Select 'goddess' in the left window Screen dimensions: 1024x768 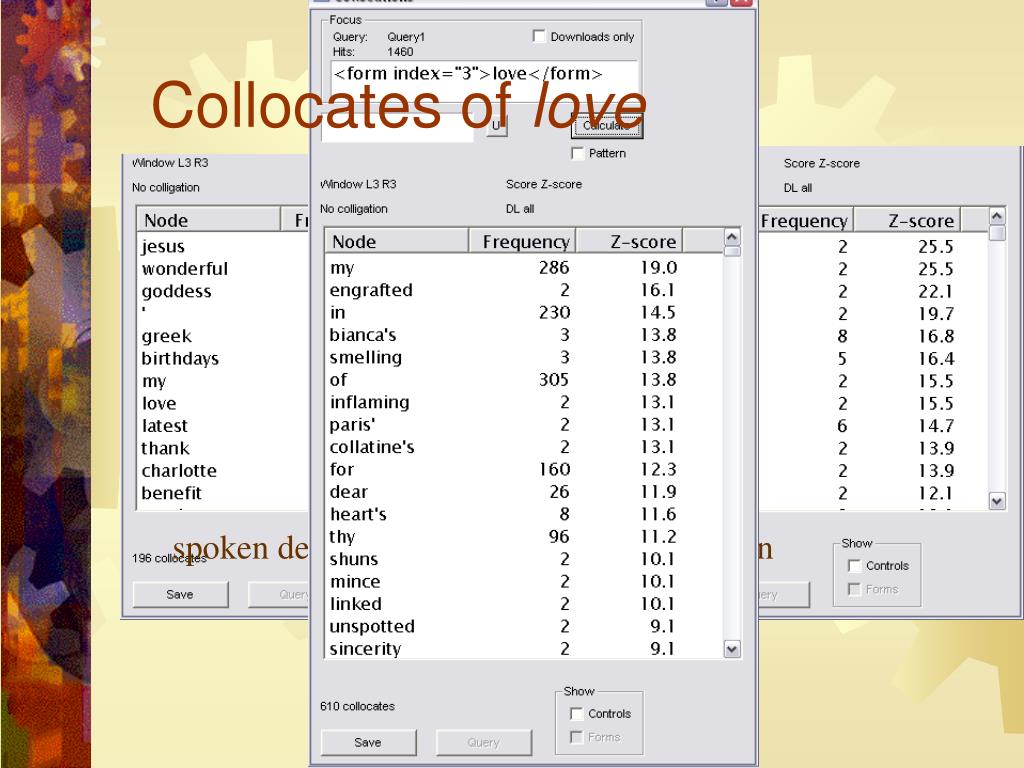[x=176, y=291]
